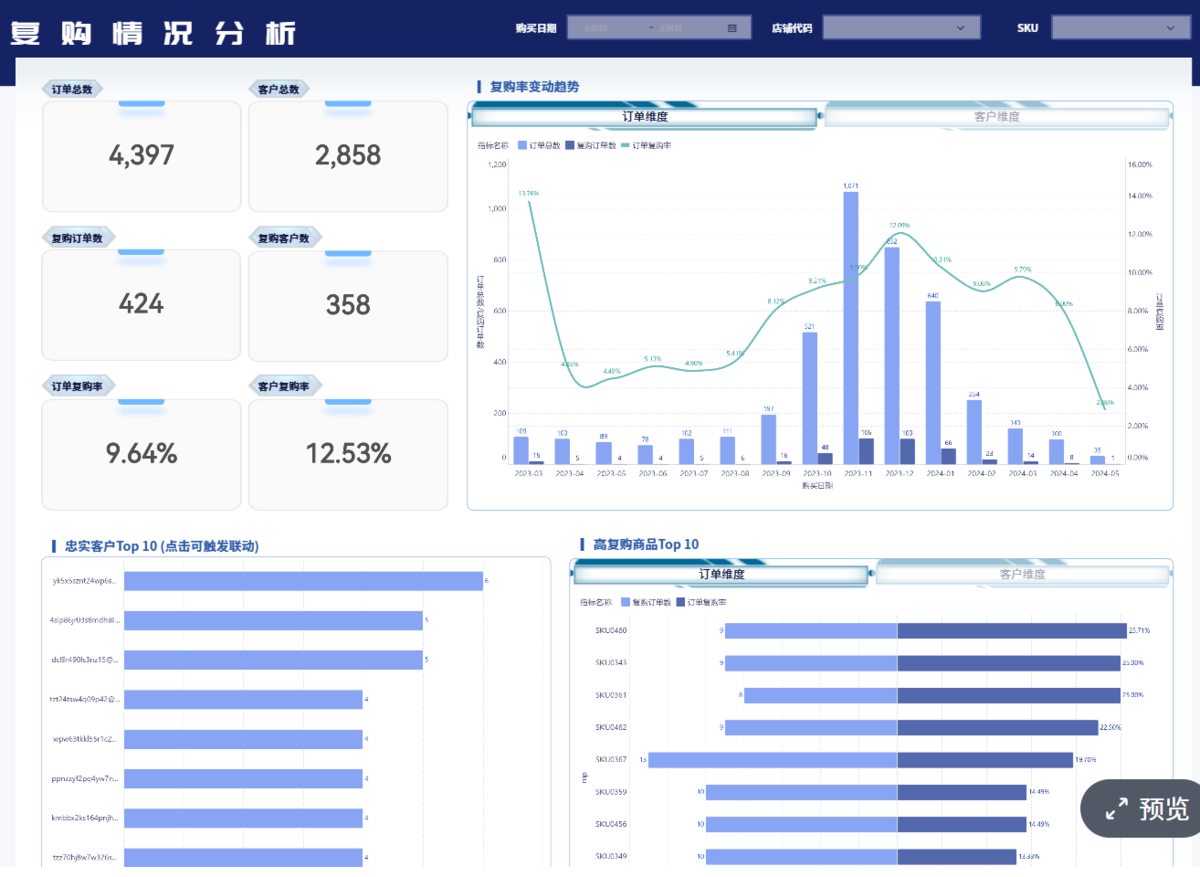Viewport: 1200px width, 877px height.
Task: Click the SKU0367 repurchase orders bar
Action: point(773,760)
